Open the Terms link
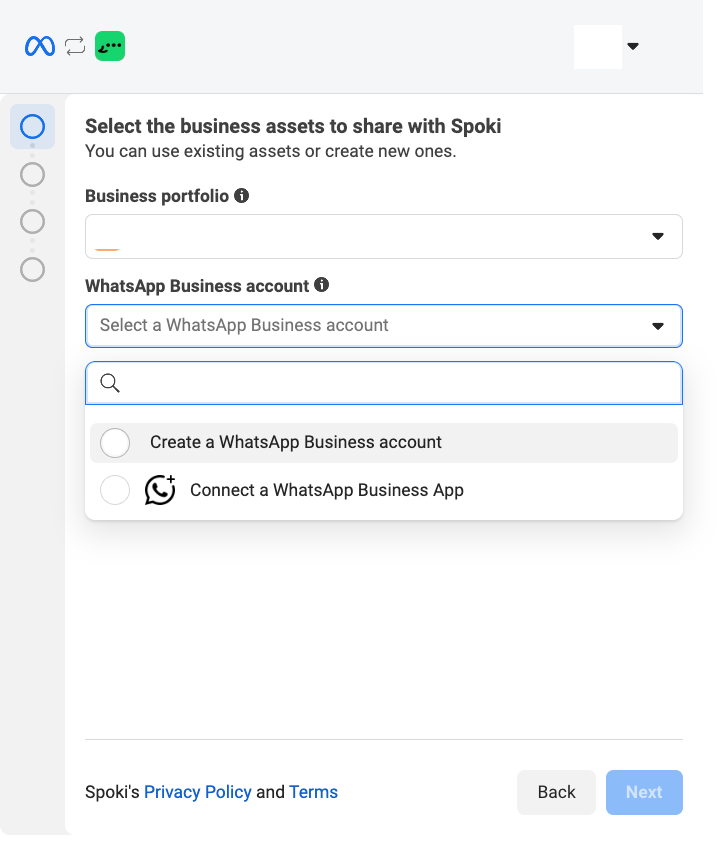 click(x=313, y=792)
